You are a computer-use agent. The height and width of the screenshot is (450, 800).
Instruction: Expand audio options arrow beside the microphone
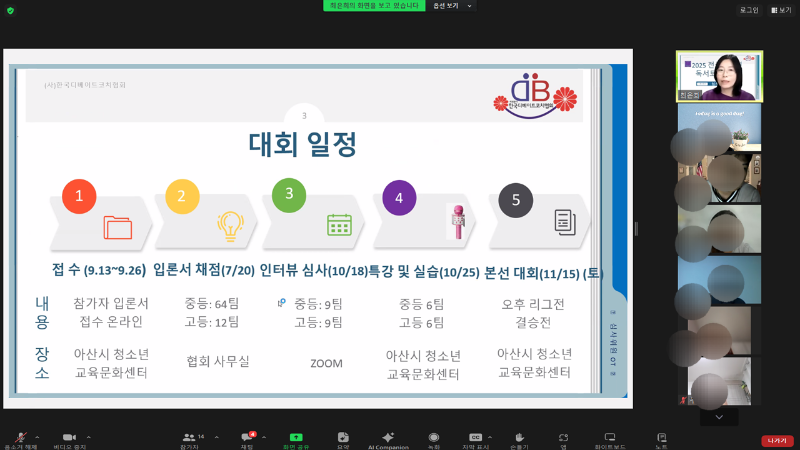[38, 437]
